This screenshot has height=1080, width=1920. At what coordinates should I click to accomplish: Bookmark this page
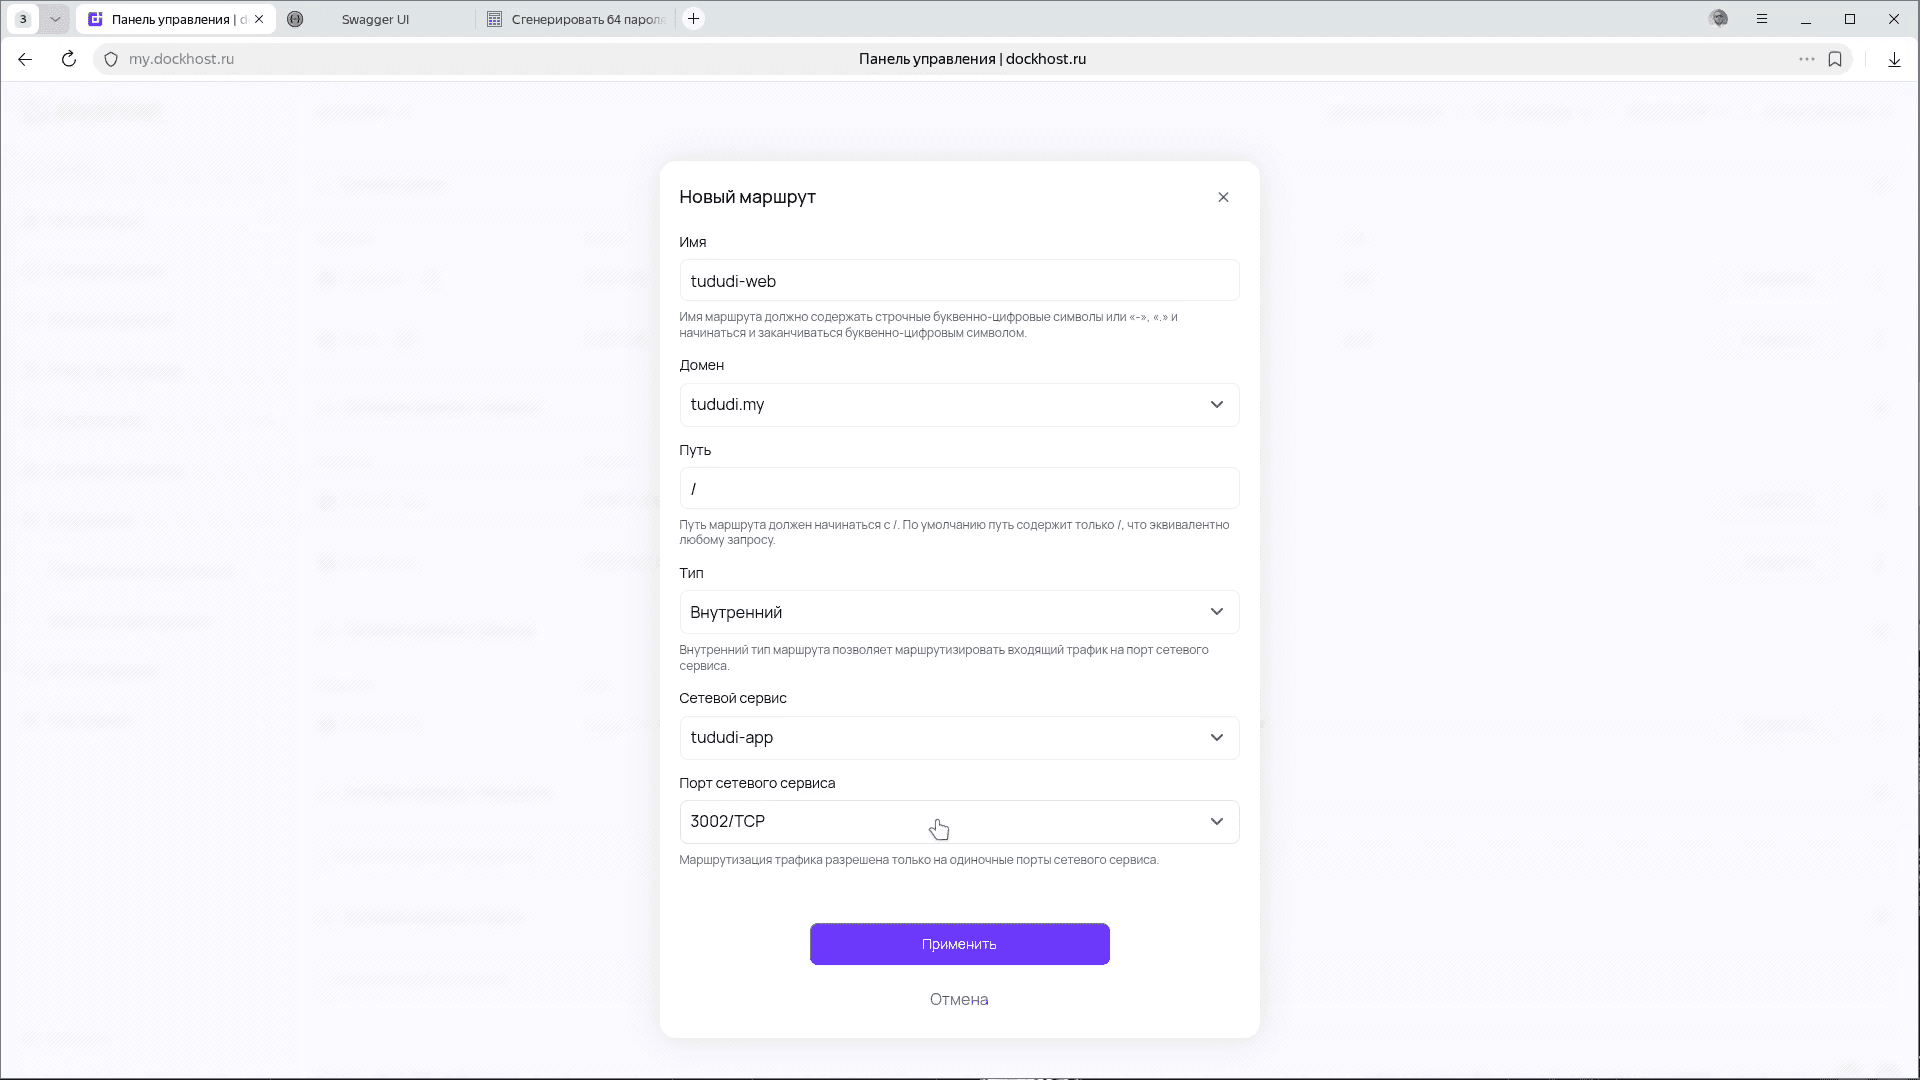click(x=1835, y=59)
